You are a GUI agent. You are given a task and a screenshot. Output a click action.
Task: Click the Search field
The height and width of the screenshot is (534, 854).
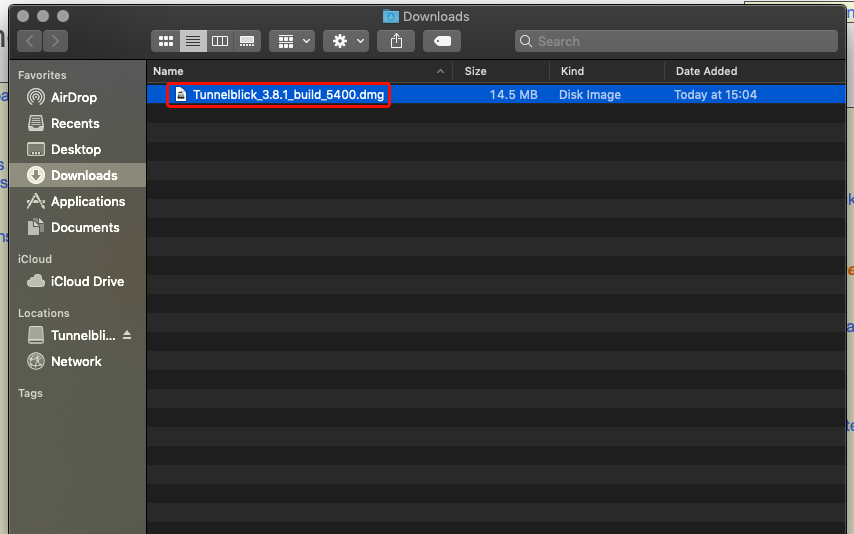676,41
